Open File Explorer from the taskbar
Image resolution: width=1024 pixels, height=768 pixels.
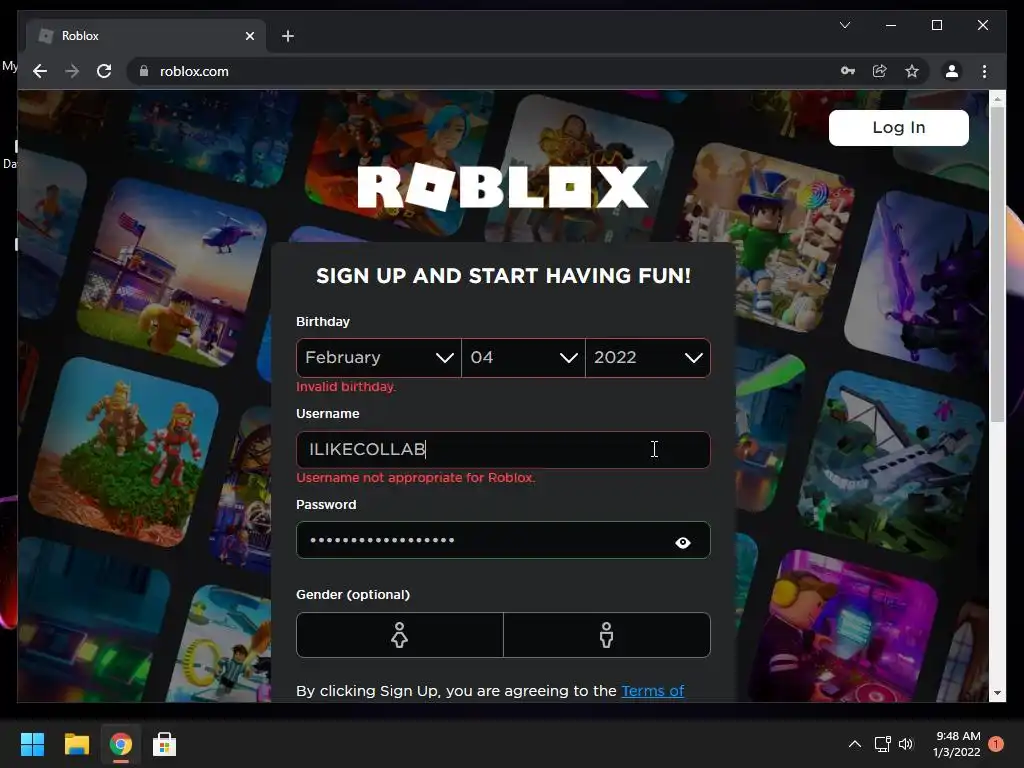pyautogui.click(x=76, y=744)
